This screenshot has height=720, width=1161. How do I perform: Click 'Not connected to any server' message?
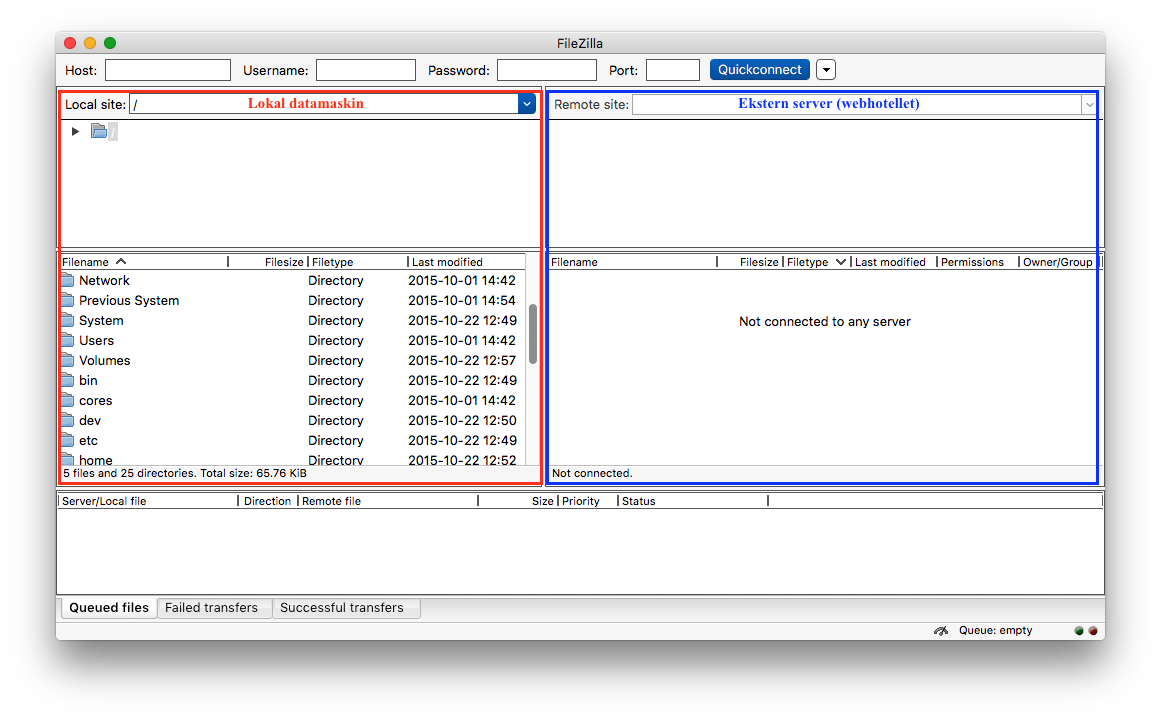point(825,321)
